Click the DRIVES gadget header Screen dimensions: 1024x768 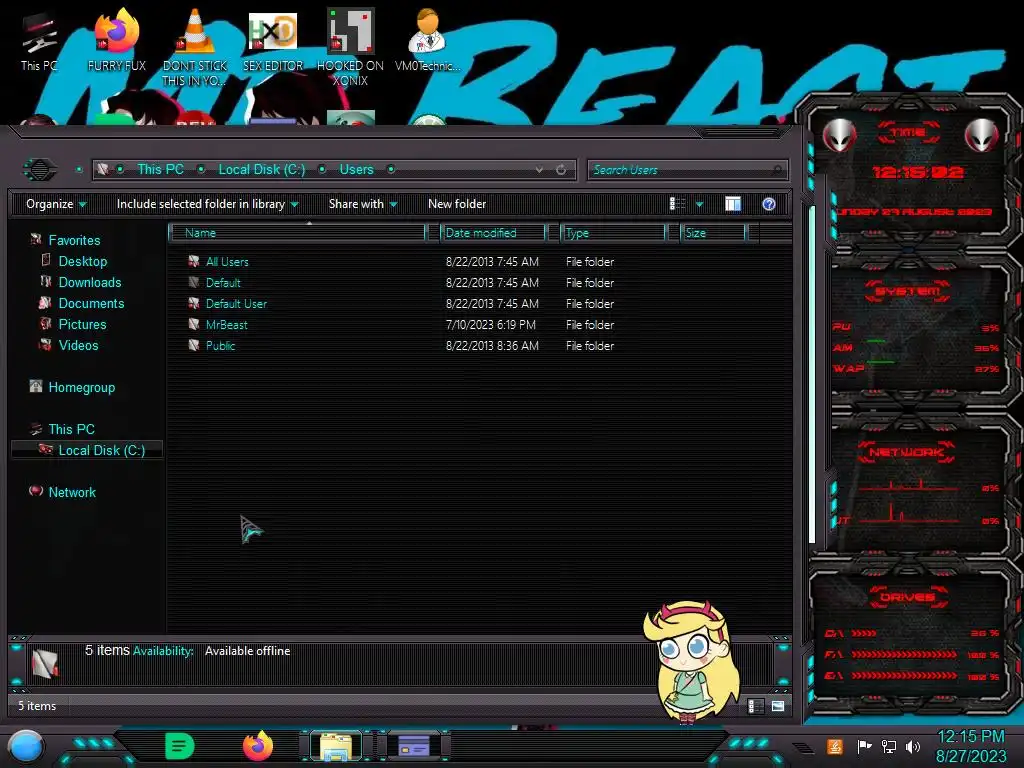pyautogui.click(x=908, y=596)
